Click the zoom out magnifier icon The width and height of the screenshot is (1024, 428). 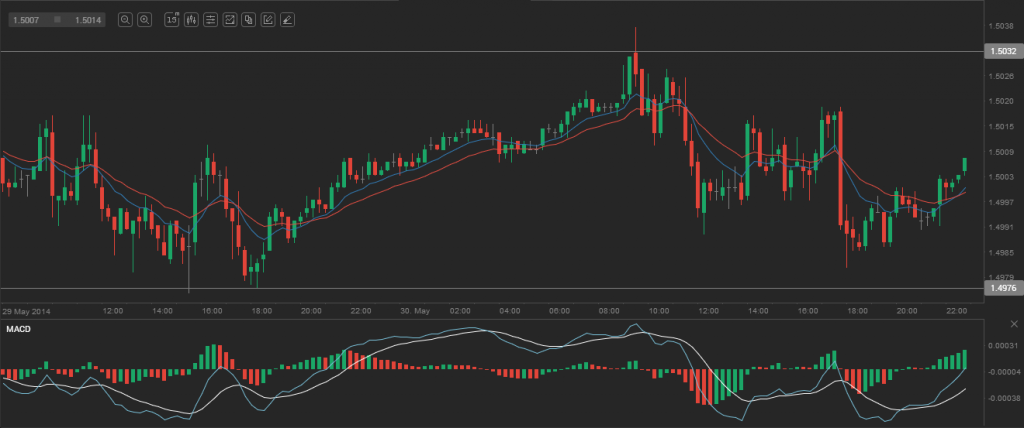point(125,19)
